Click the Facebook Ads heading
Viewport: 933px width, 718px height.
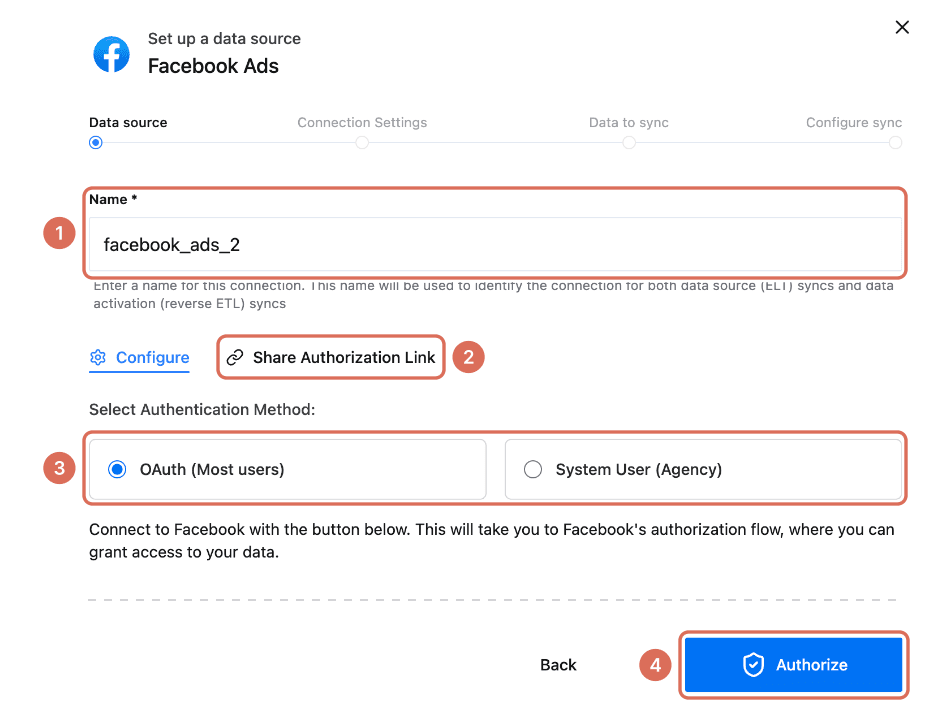pos(213,66)
